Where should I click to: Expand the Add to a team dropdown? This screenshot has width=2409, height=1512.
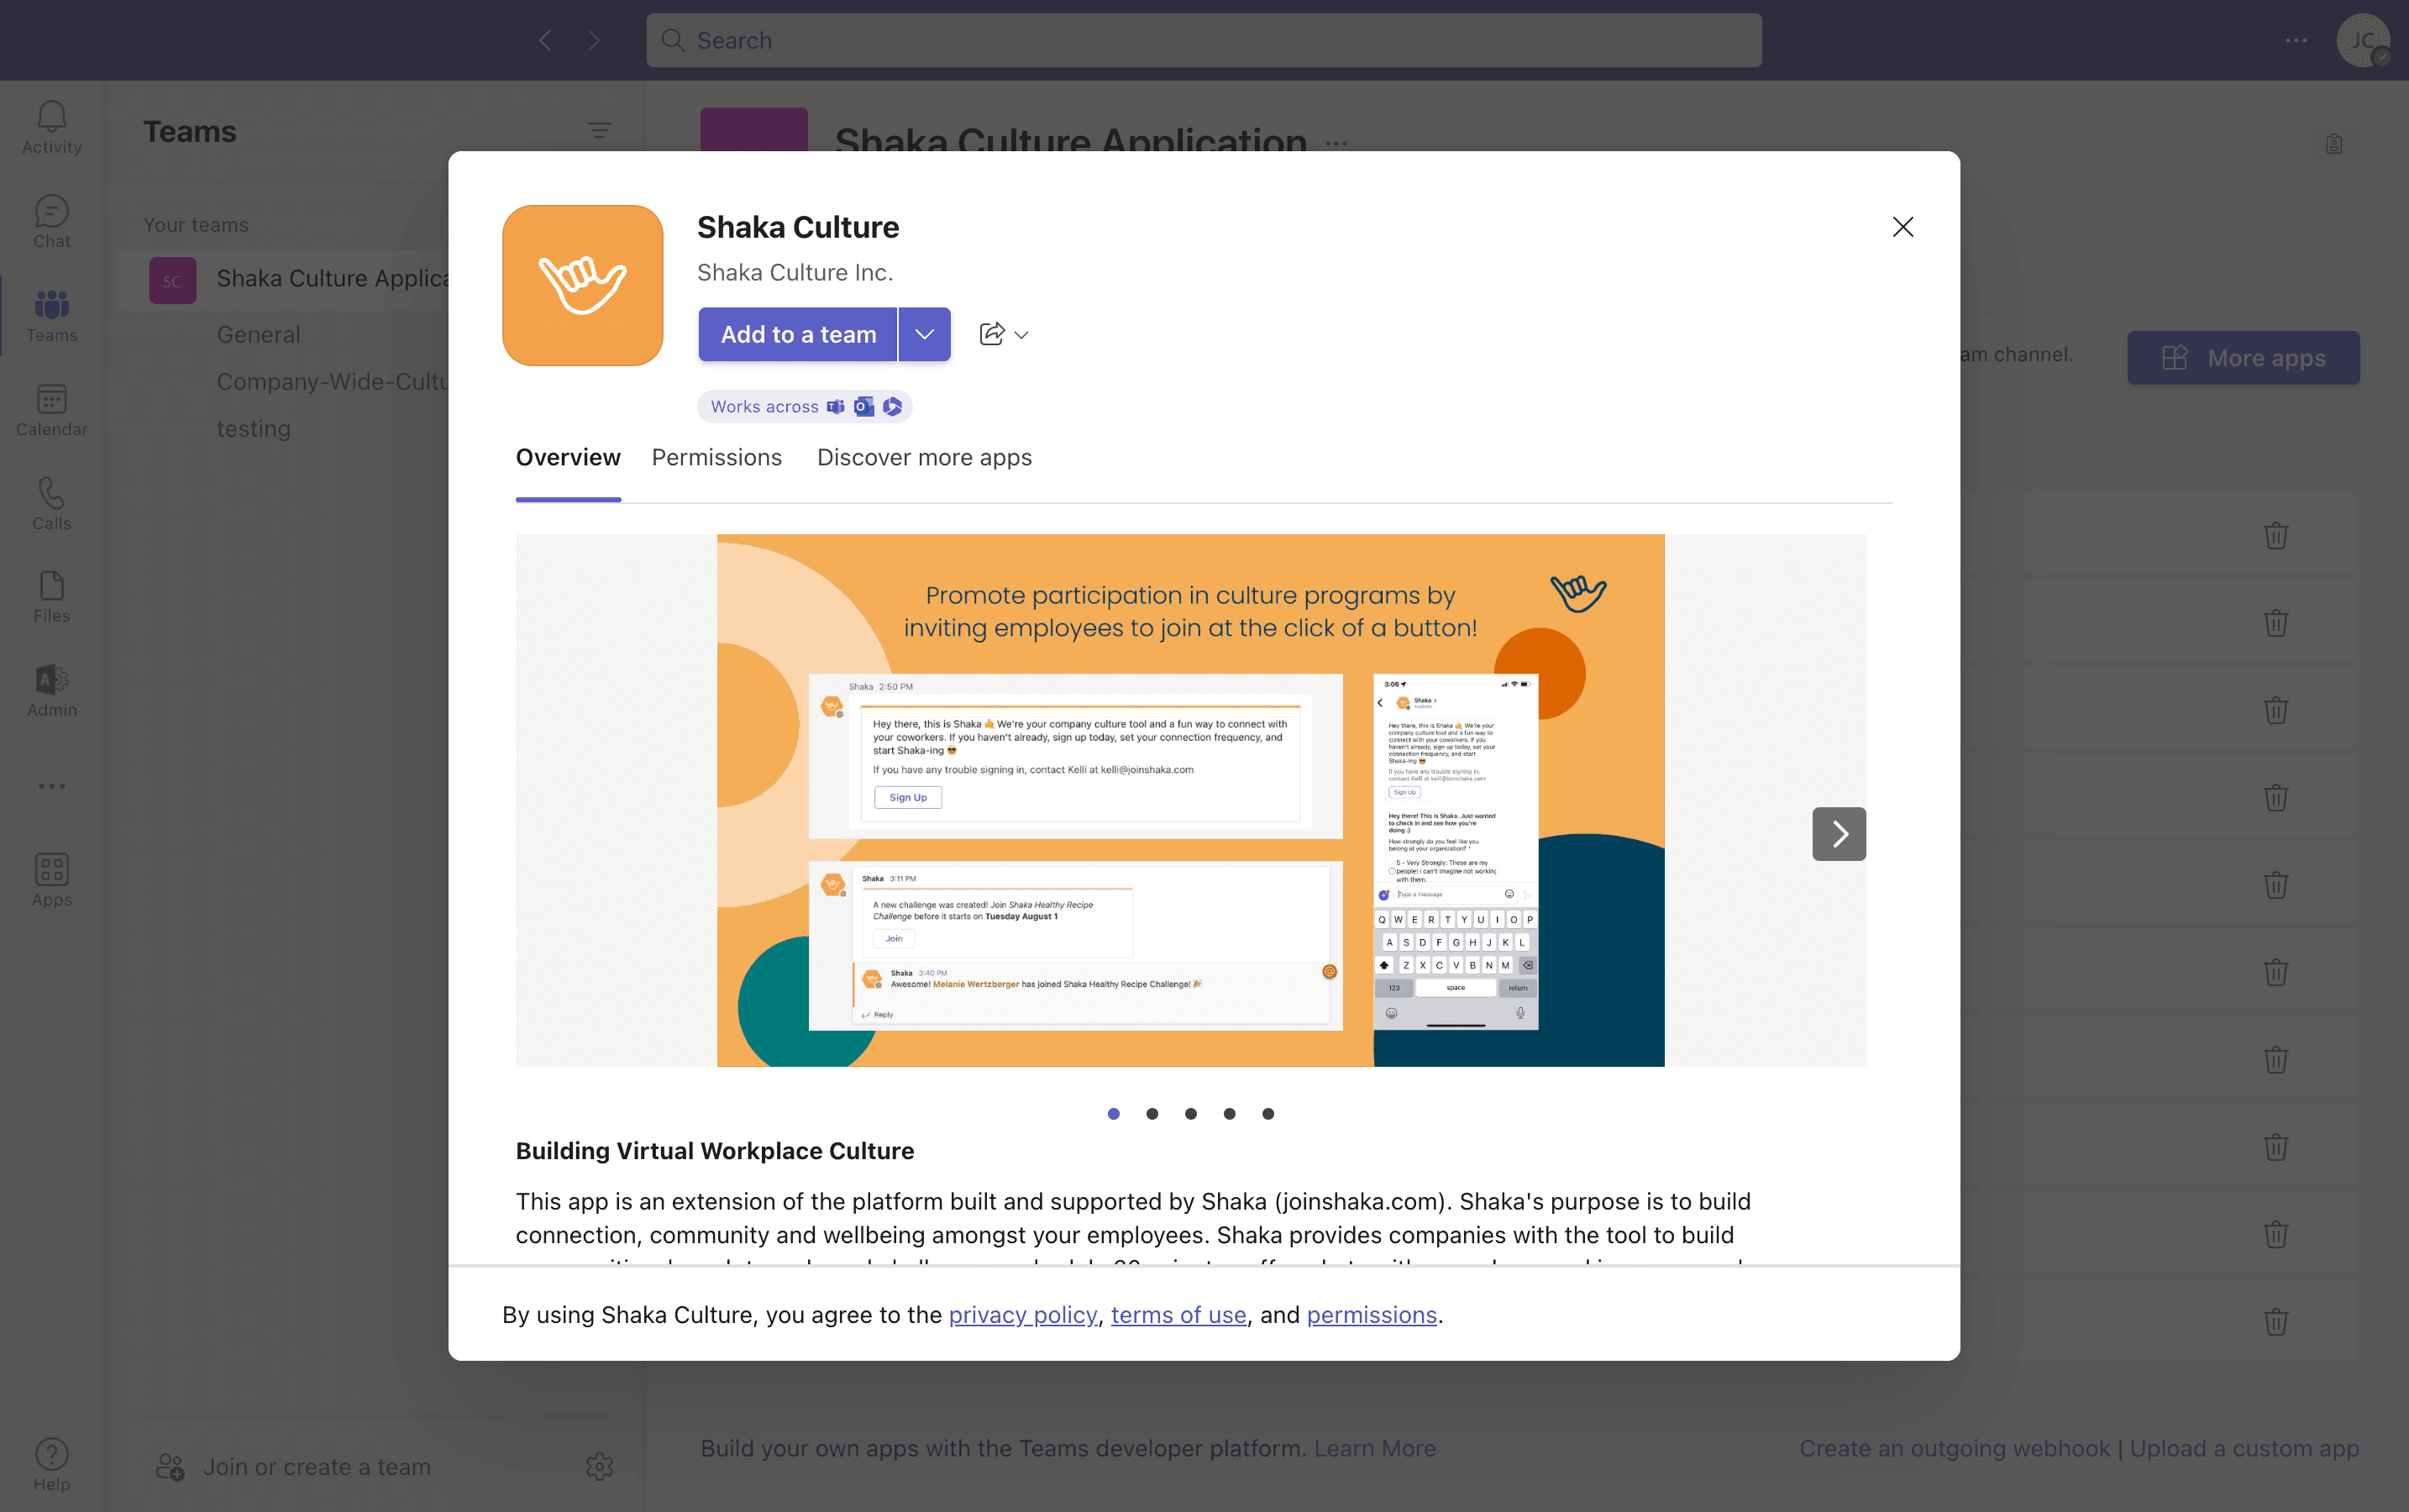[923, 333]
